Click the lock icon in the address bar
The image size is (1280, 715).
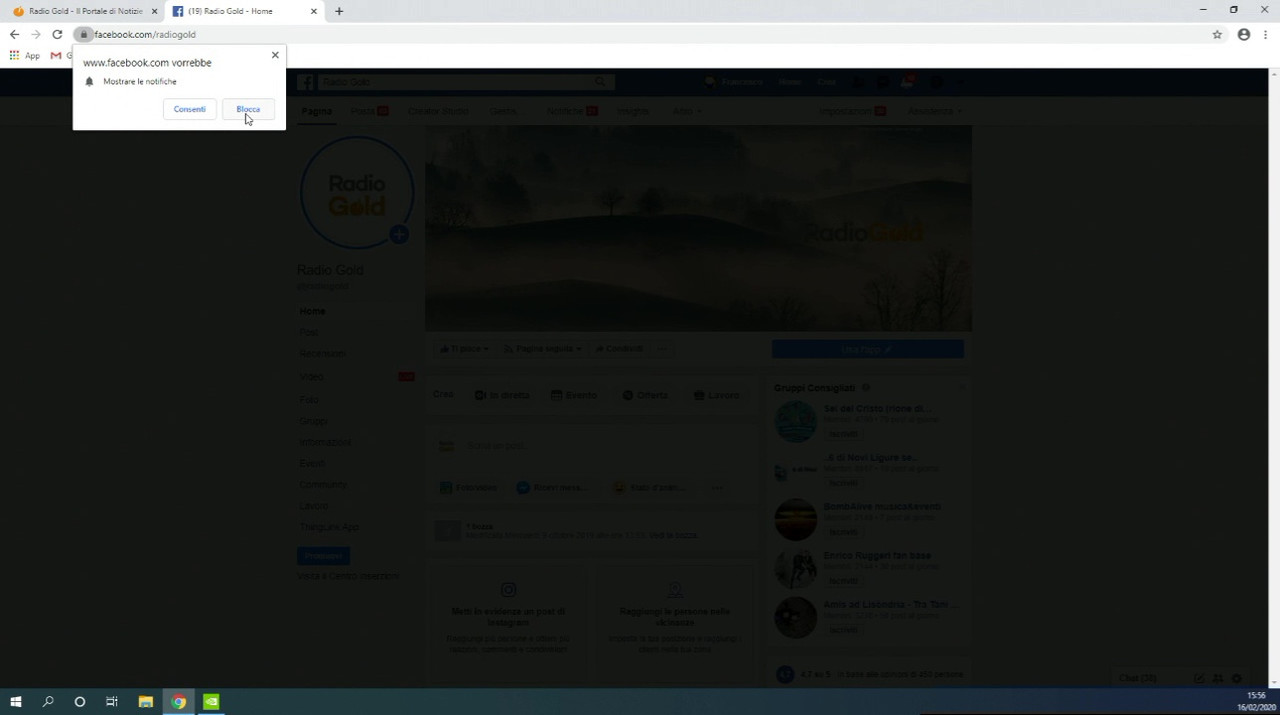coord(84,34)
